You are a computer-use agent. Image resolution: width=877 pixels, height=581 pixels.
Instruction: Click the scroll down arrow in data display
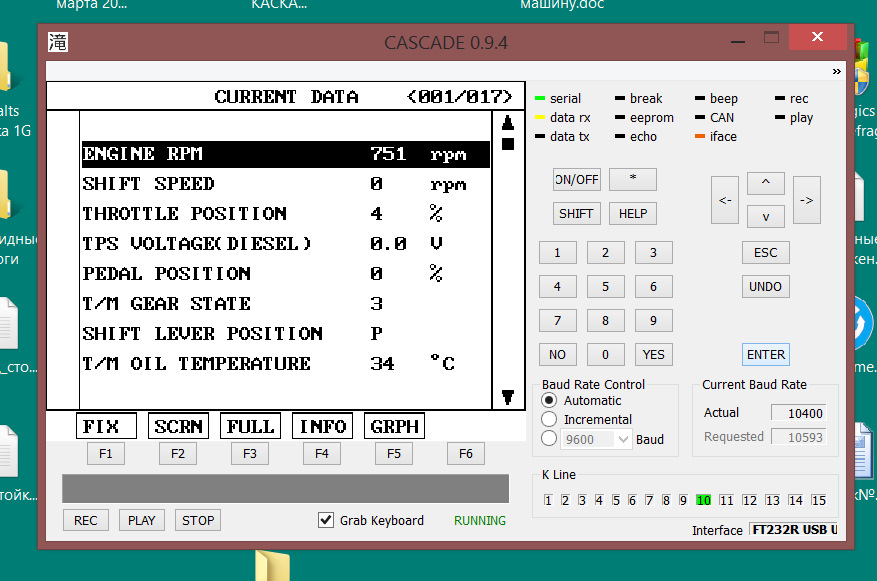(508, 397)
